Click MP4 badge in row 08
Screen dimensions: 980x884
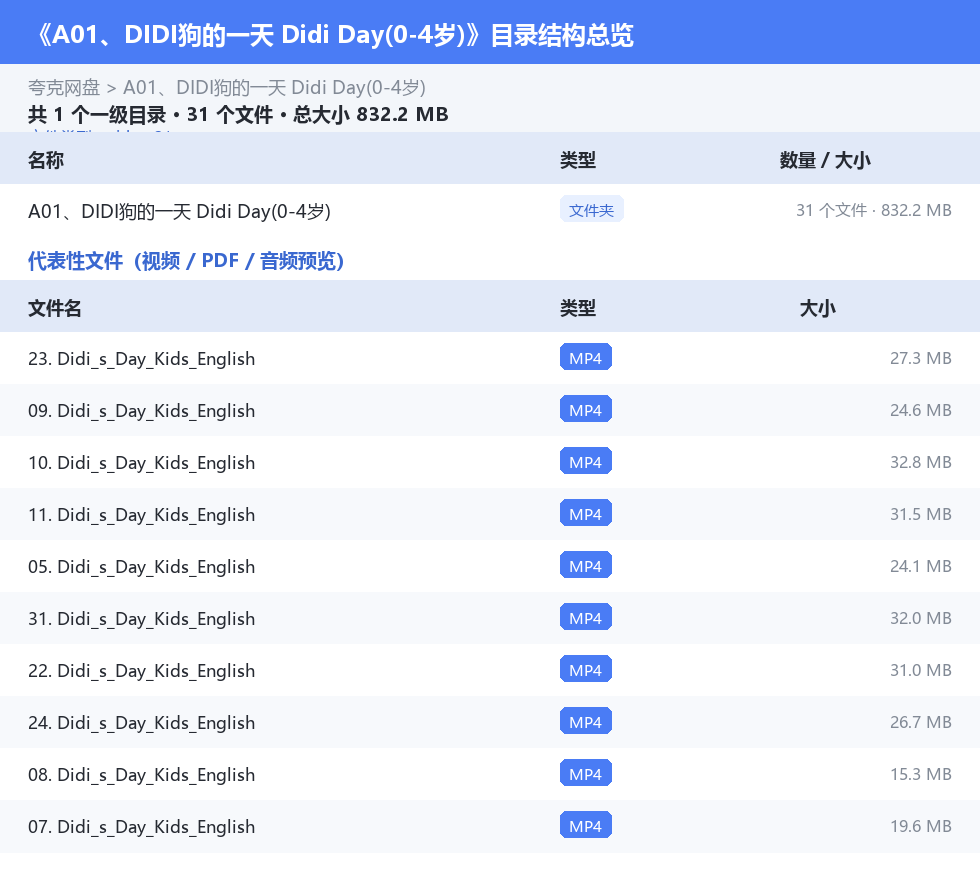pos(586,773)
